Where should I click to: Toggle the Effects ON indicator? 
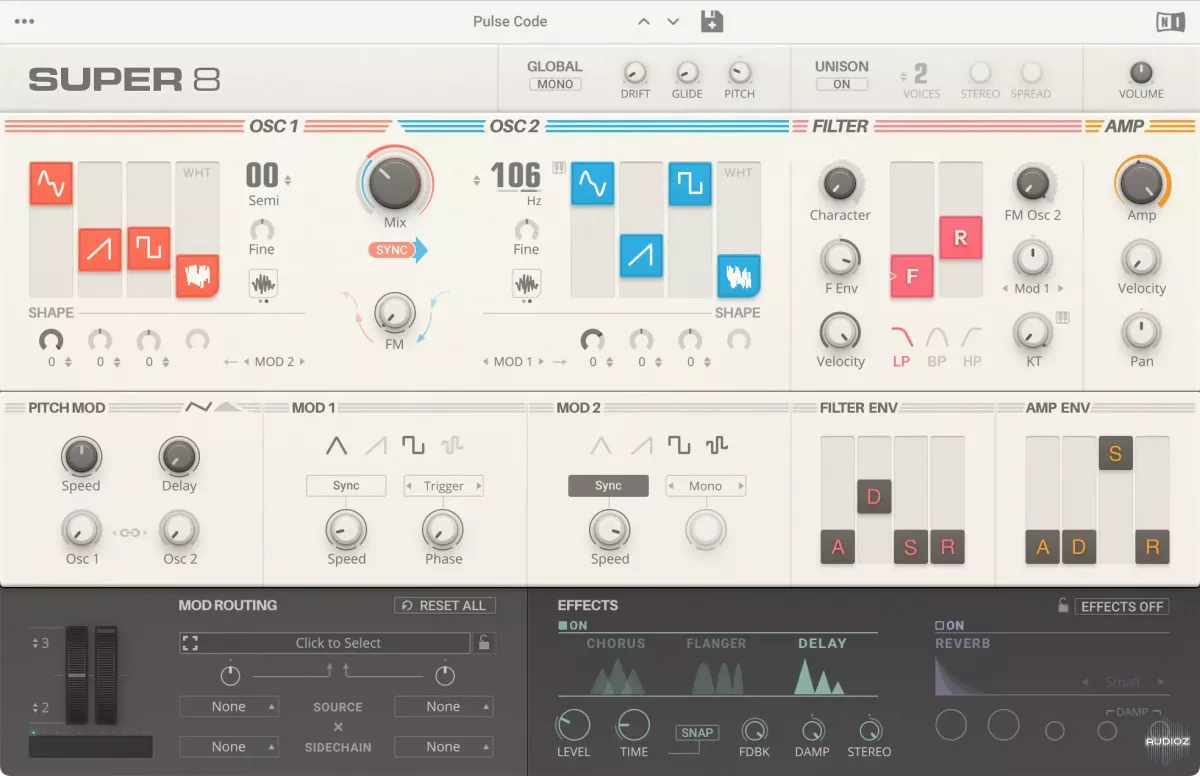point(573,626)
